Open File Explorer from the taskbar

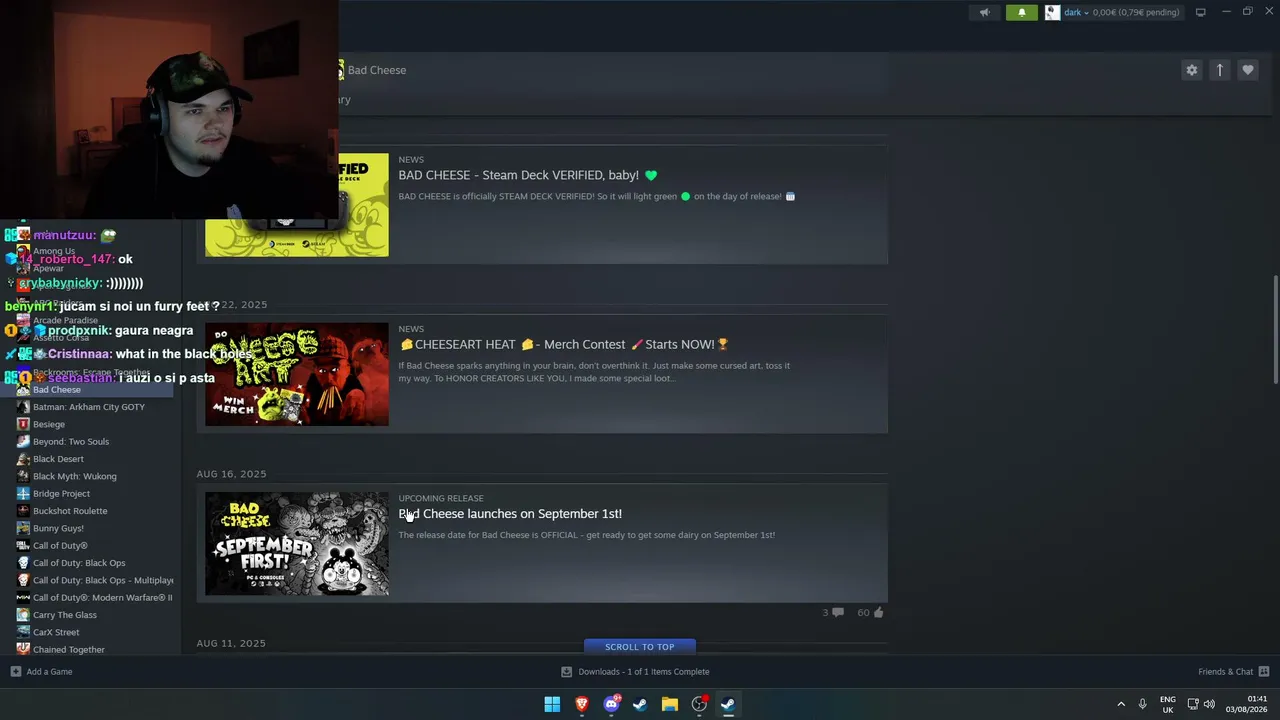669,704
